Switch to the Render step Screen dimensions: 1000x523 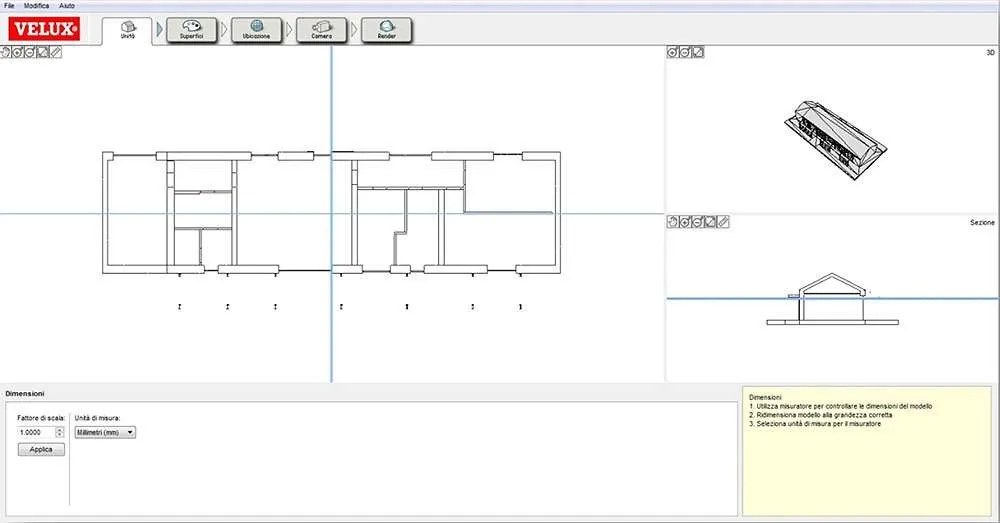386,30
